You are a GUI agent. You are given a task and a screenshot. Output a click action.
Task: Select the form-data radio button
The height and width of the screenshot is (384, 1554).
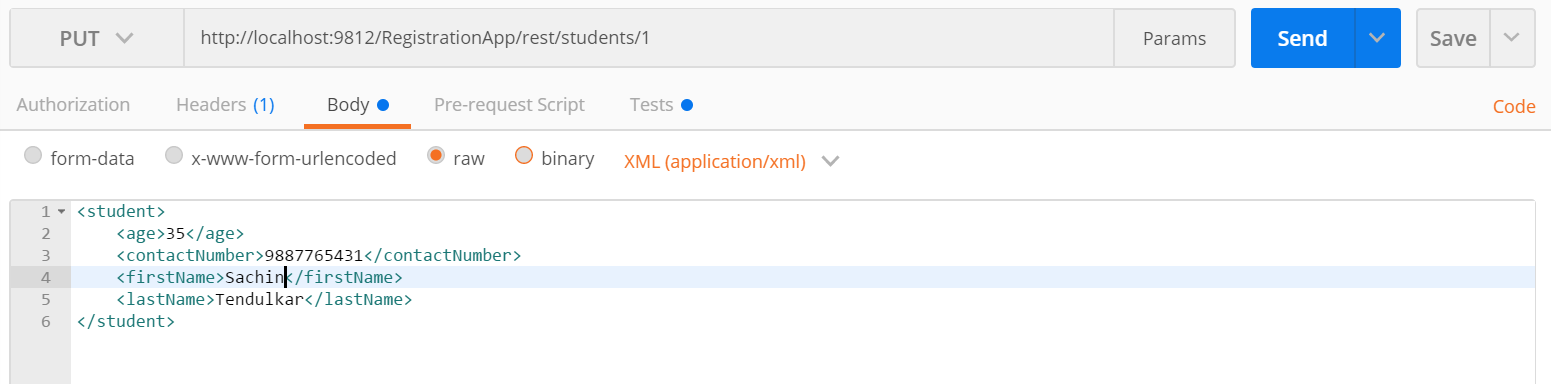tap(33, 156)
